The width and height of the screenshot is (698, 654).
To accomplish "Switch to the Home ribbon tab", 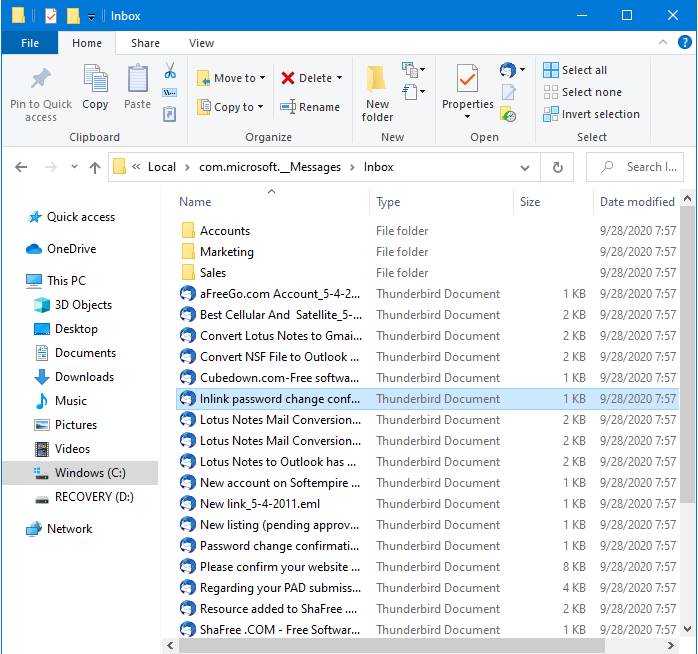I will (x=87, y=43).
